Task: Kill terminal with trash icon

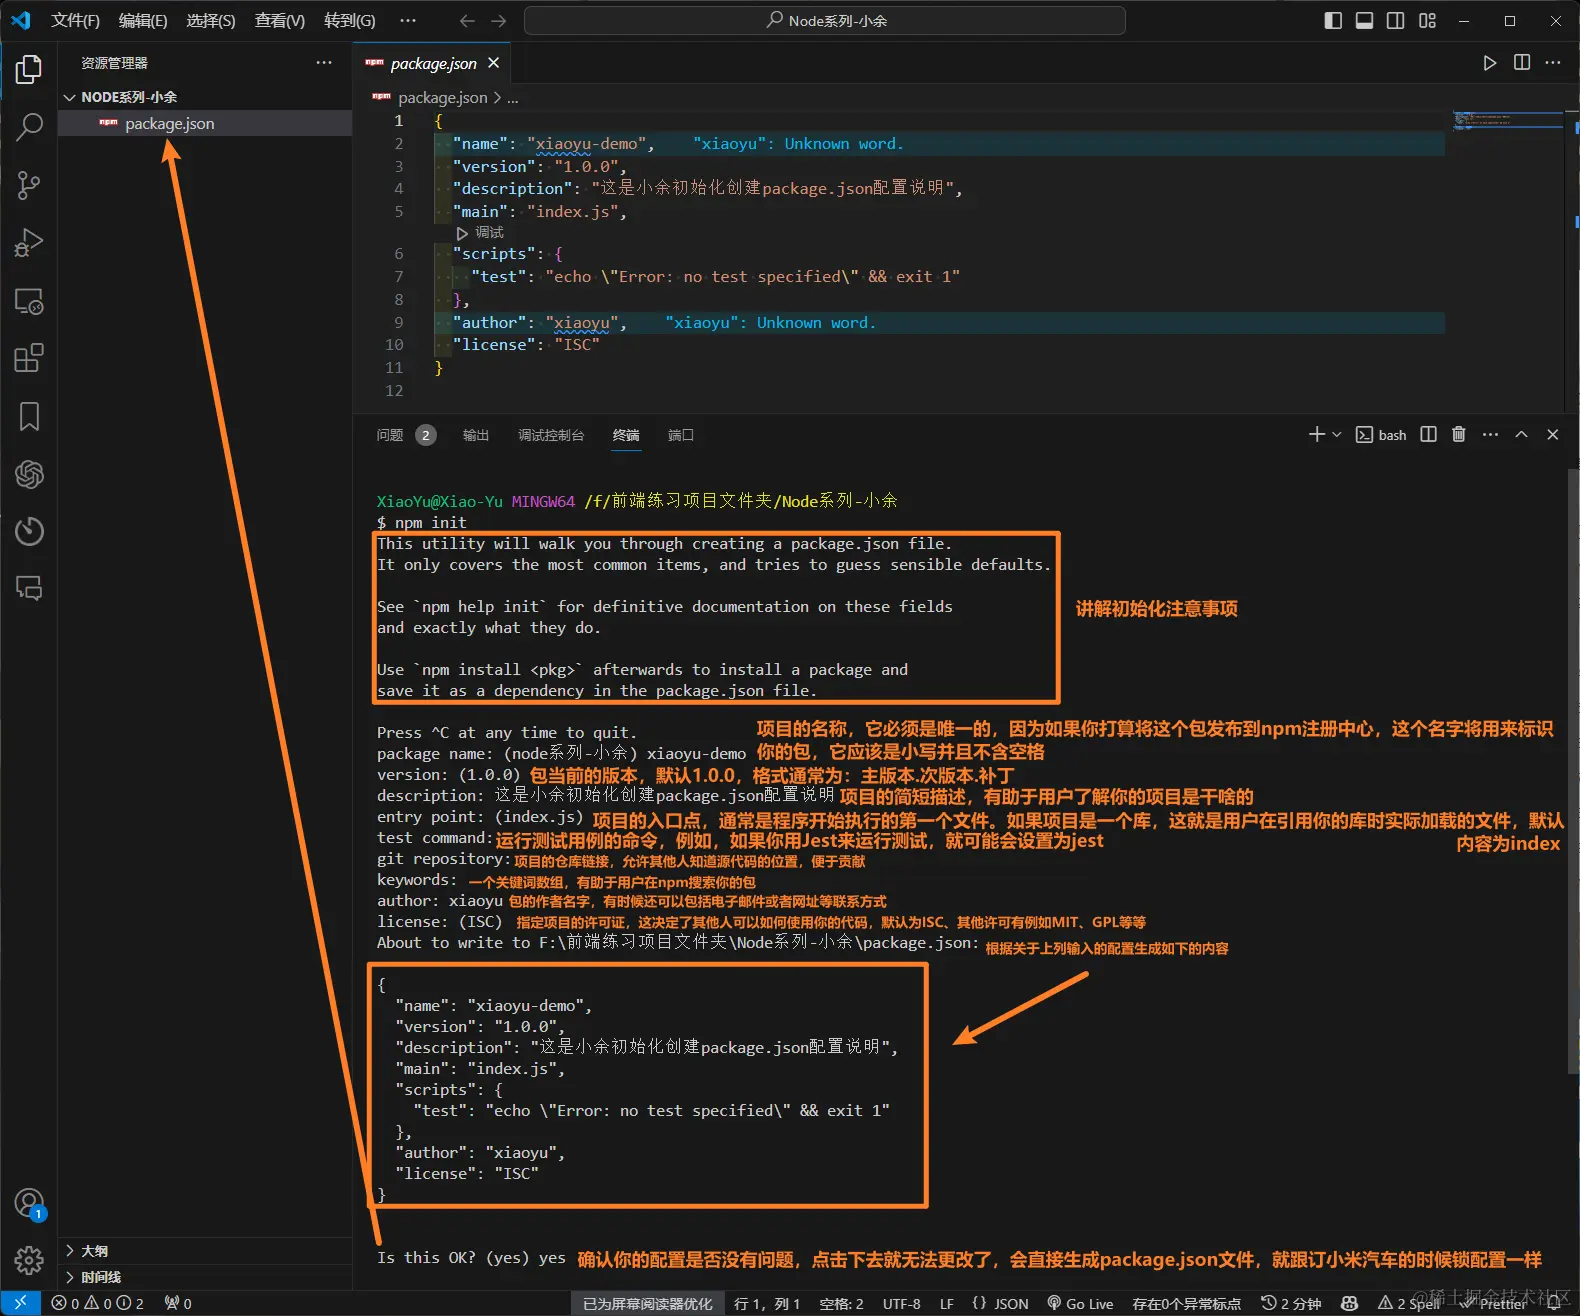Action: tap(1459, 434)
